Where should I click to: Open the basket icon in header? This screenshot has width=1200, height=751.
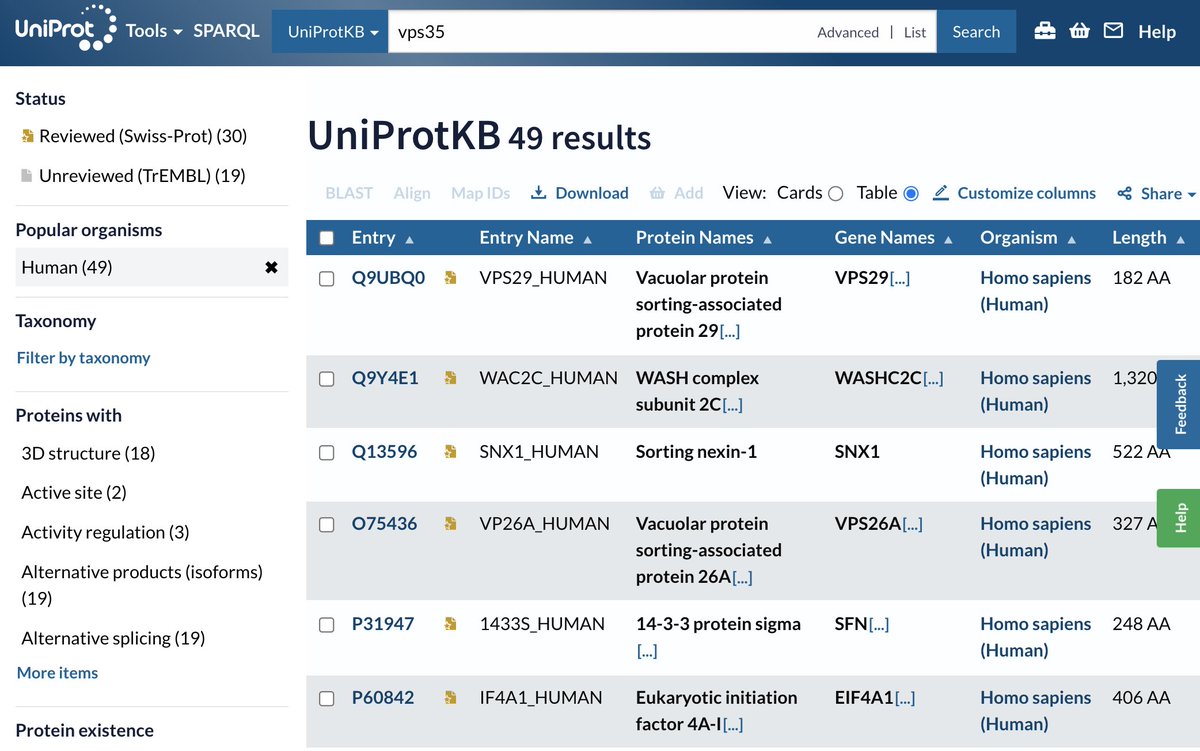click(1079, 31)
